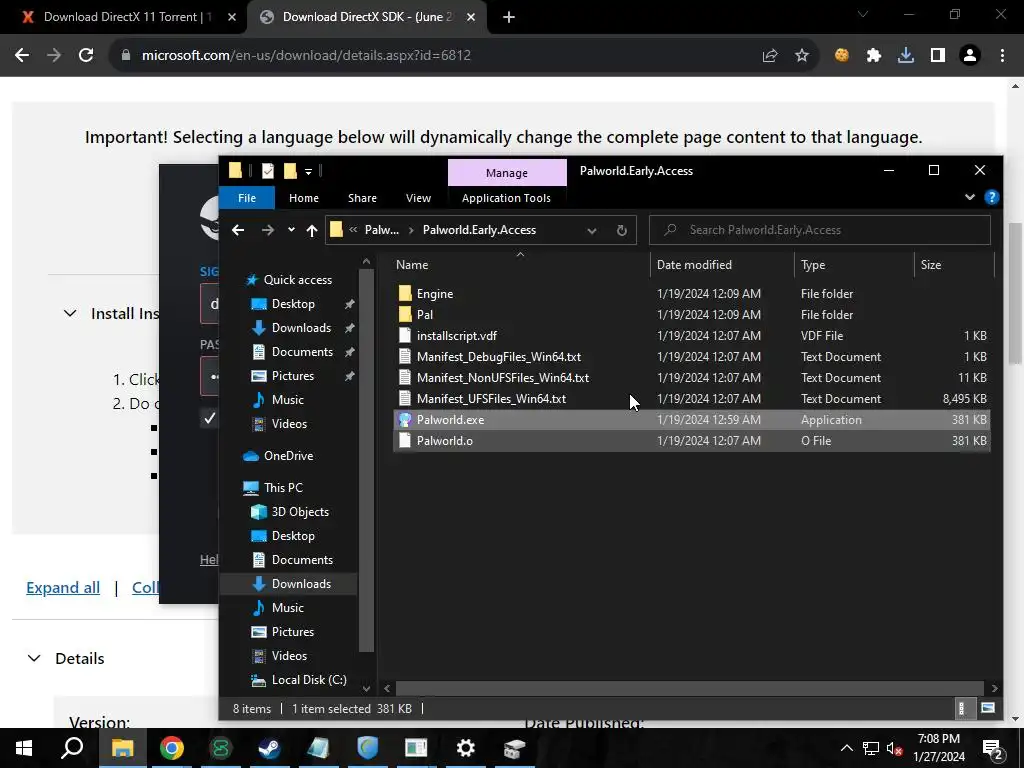Open Local Disk (C:) in sidebar
This screenshot has height=768, width=1024.
pyautogui.click(x=309, y=680)
